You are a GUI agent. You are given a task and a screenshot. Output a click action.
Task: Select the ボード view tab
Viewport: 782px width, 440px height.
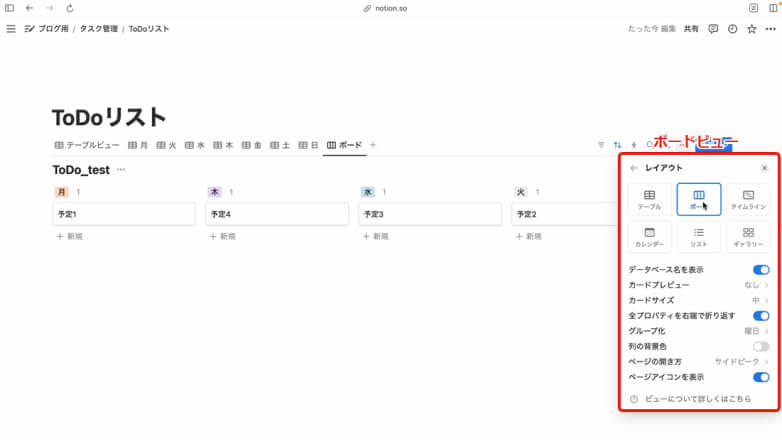(345, 145)
